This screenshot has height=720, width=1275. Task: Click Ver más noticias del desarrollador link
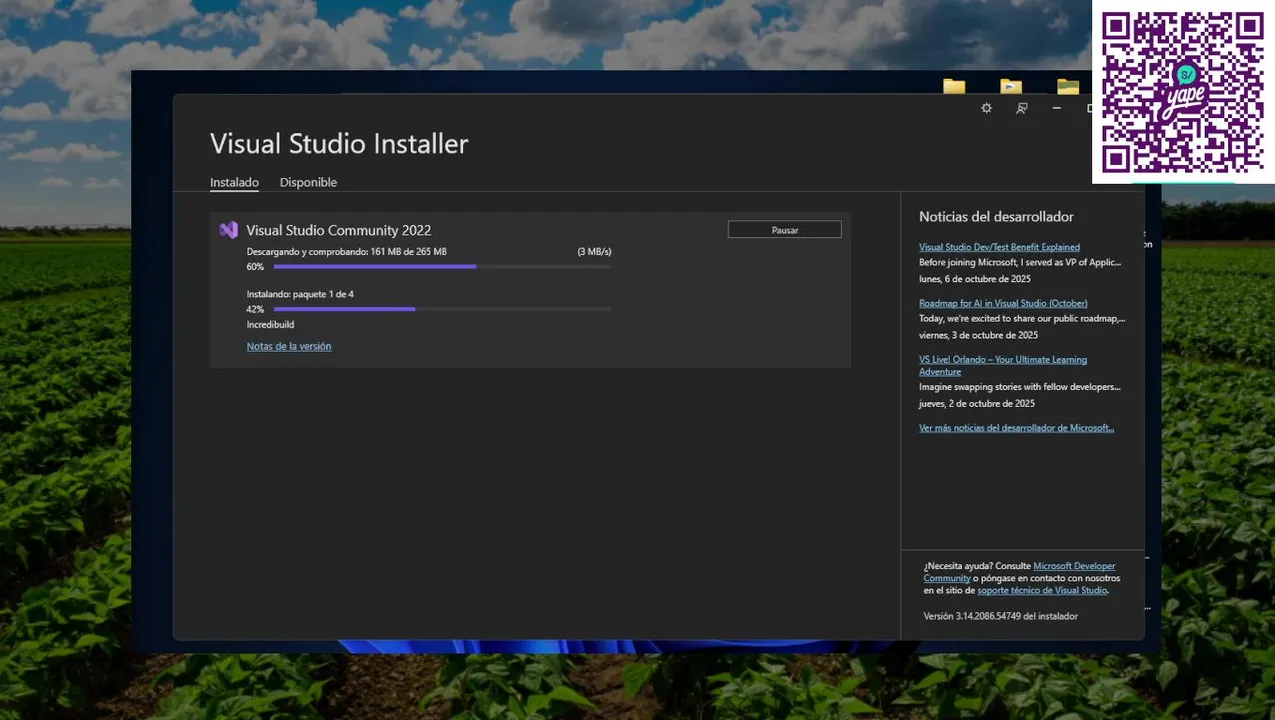[x=1016, y=428]
